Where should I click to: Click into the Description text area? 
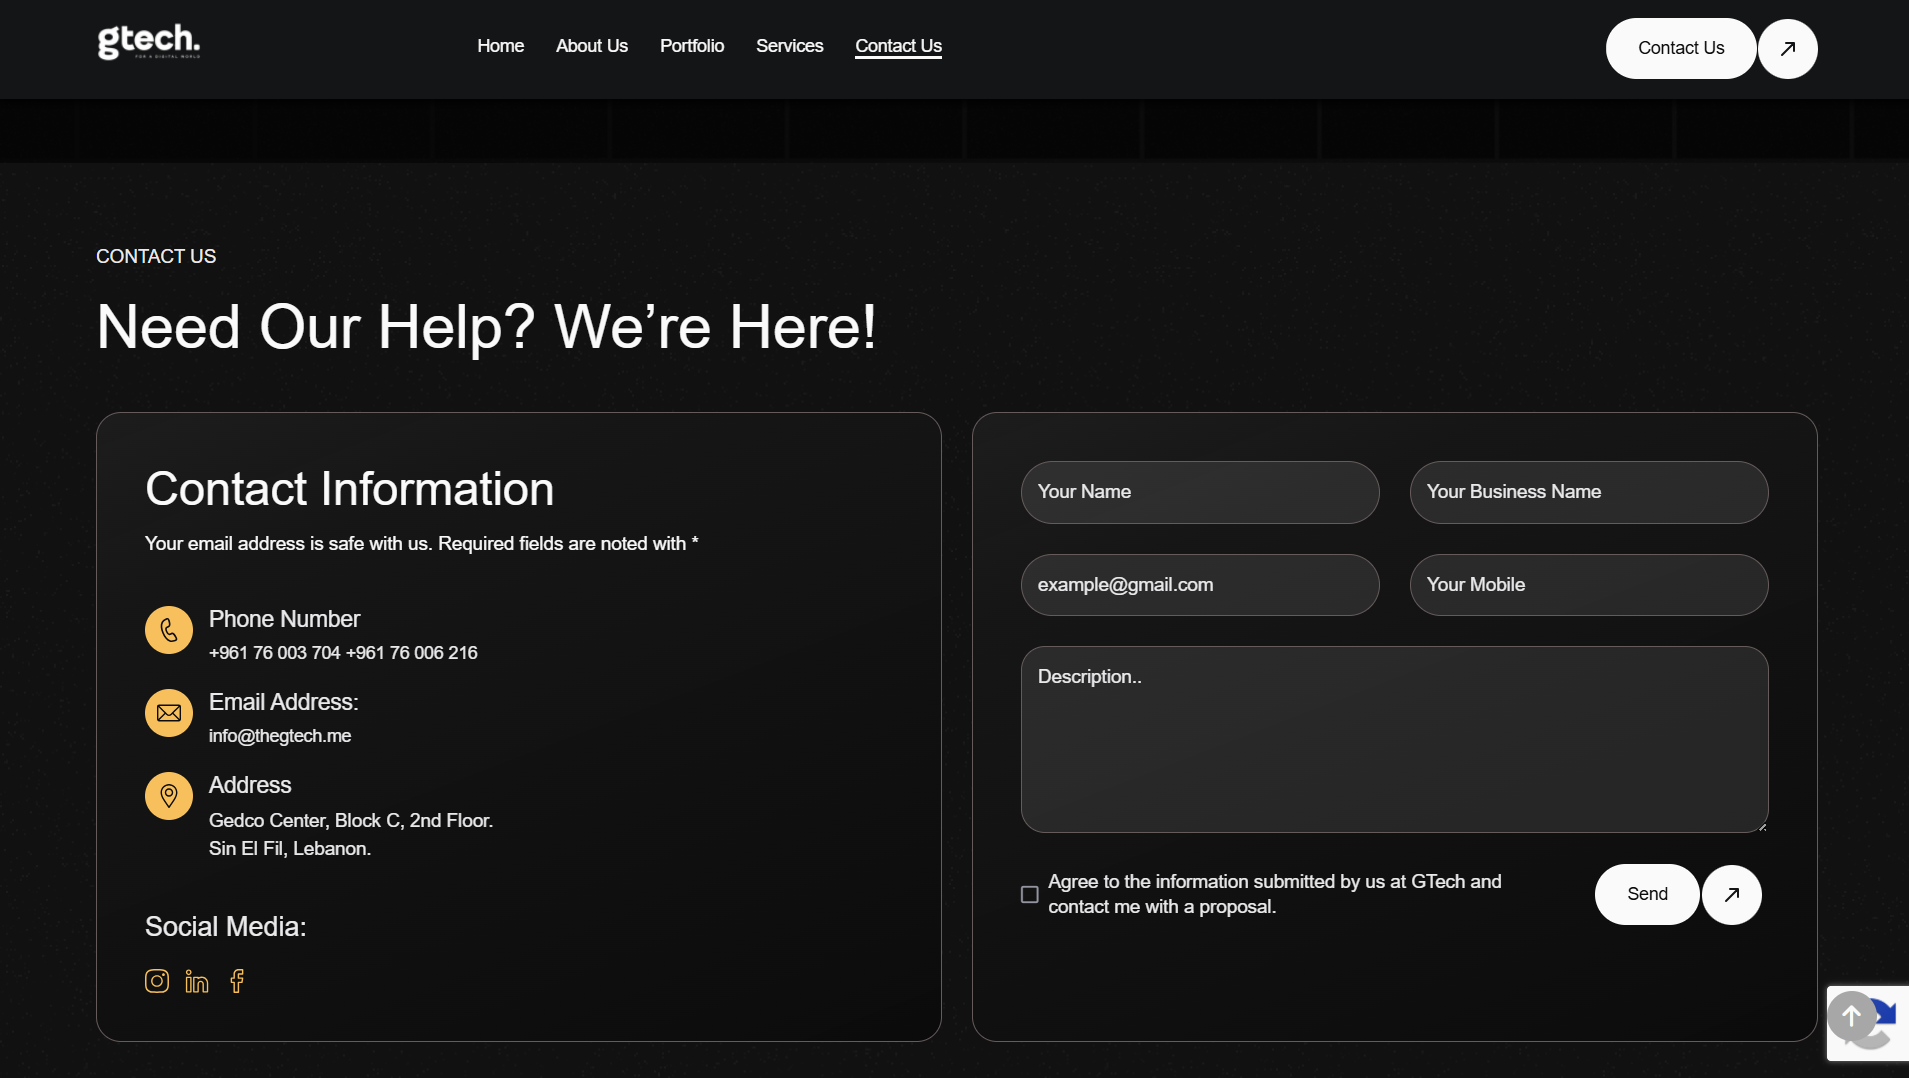(1394, 739)
